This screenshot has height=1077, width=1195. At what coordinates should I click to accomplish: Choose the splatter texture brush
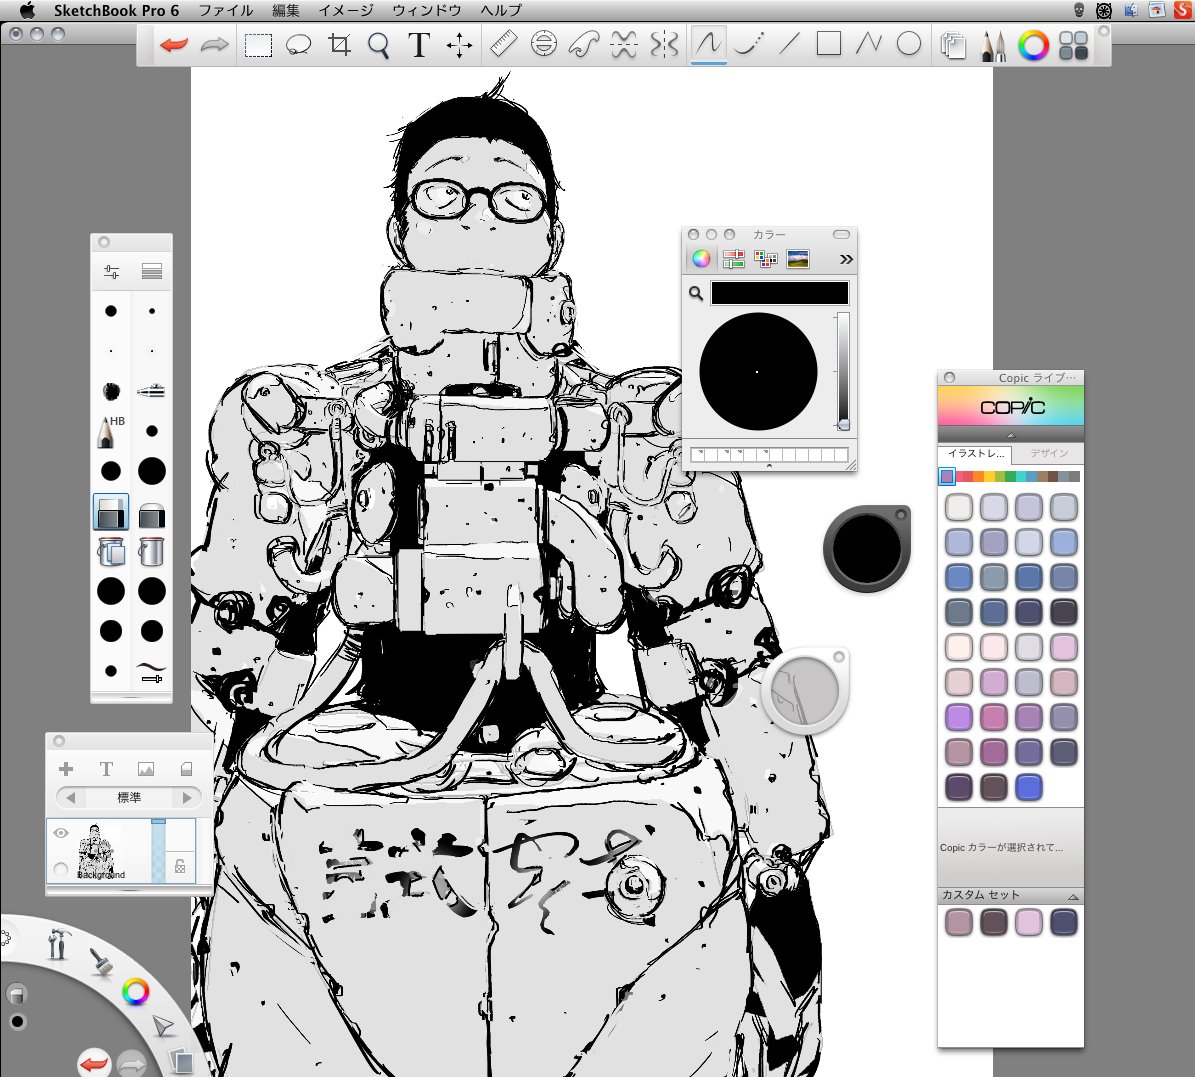point(111,392)
